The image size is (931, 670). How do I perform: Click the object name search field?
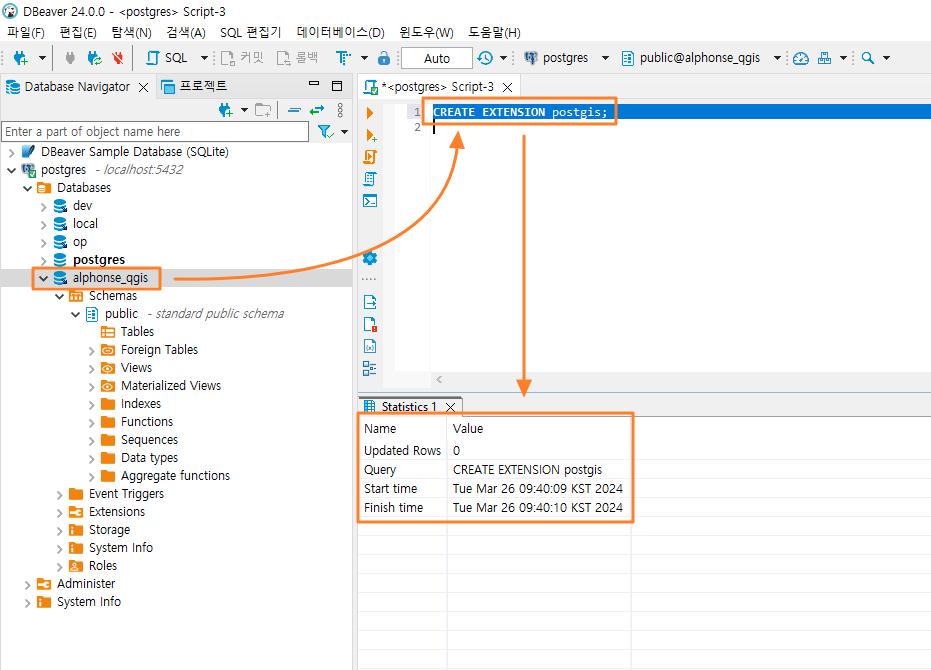156,131
